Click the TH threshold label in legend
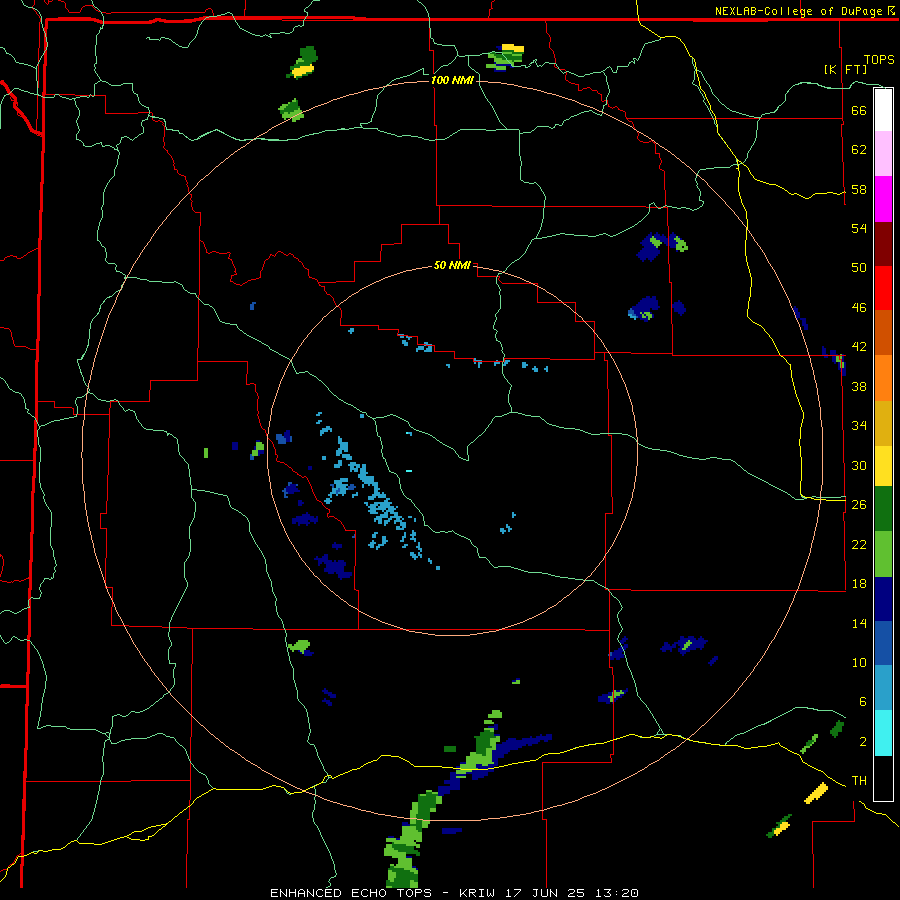Image resolution: width=900 pixels, height=900 pixels. [x=859, y=781]
